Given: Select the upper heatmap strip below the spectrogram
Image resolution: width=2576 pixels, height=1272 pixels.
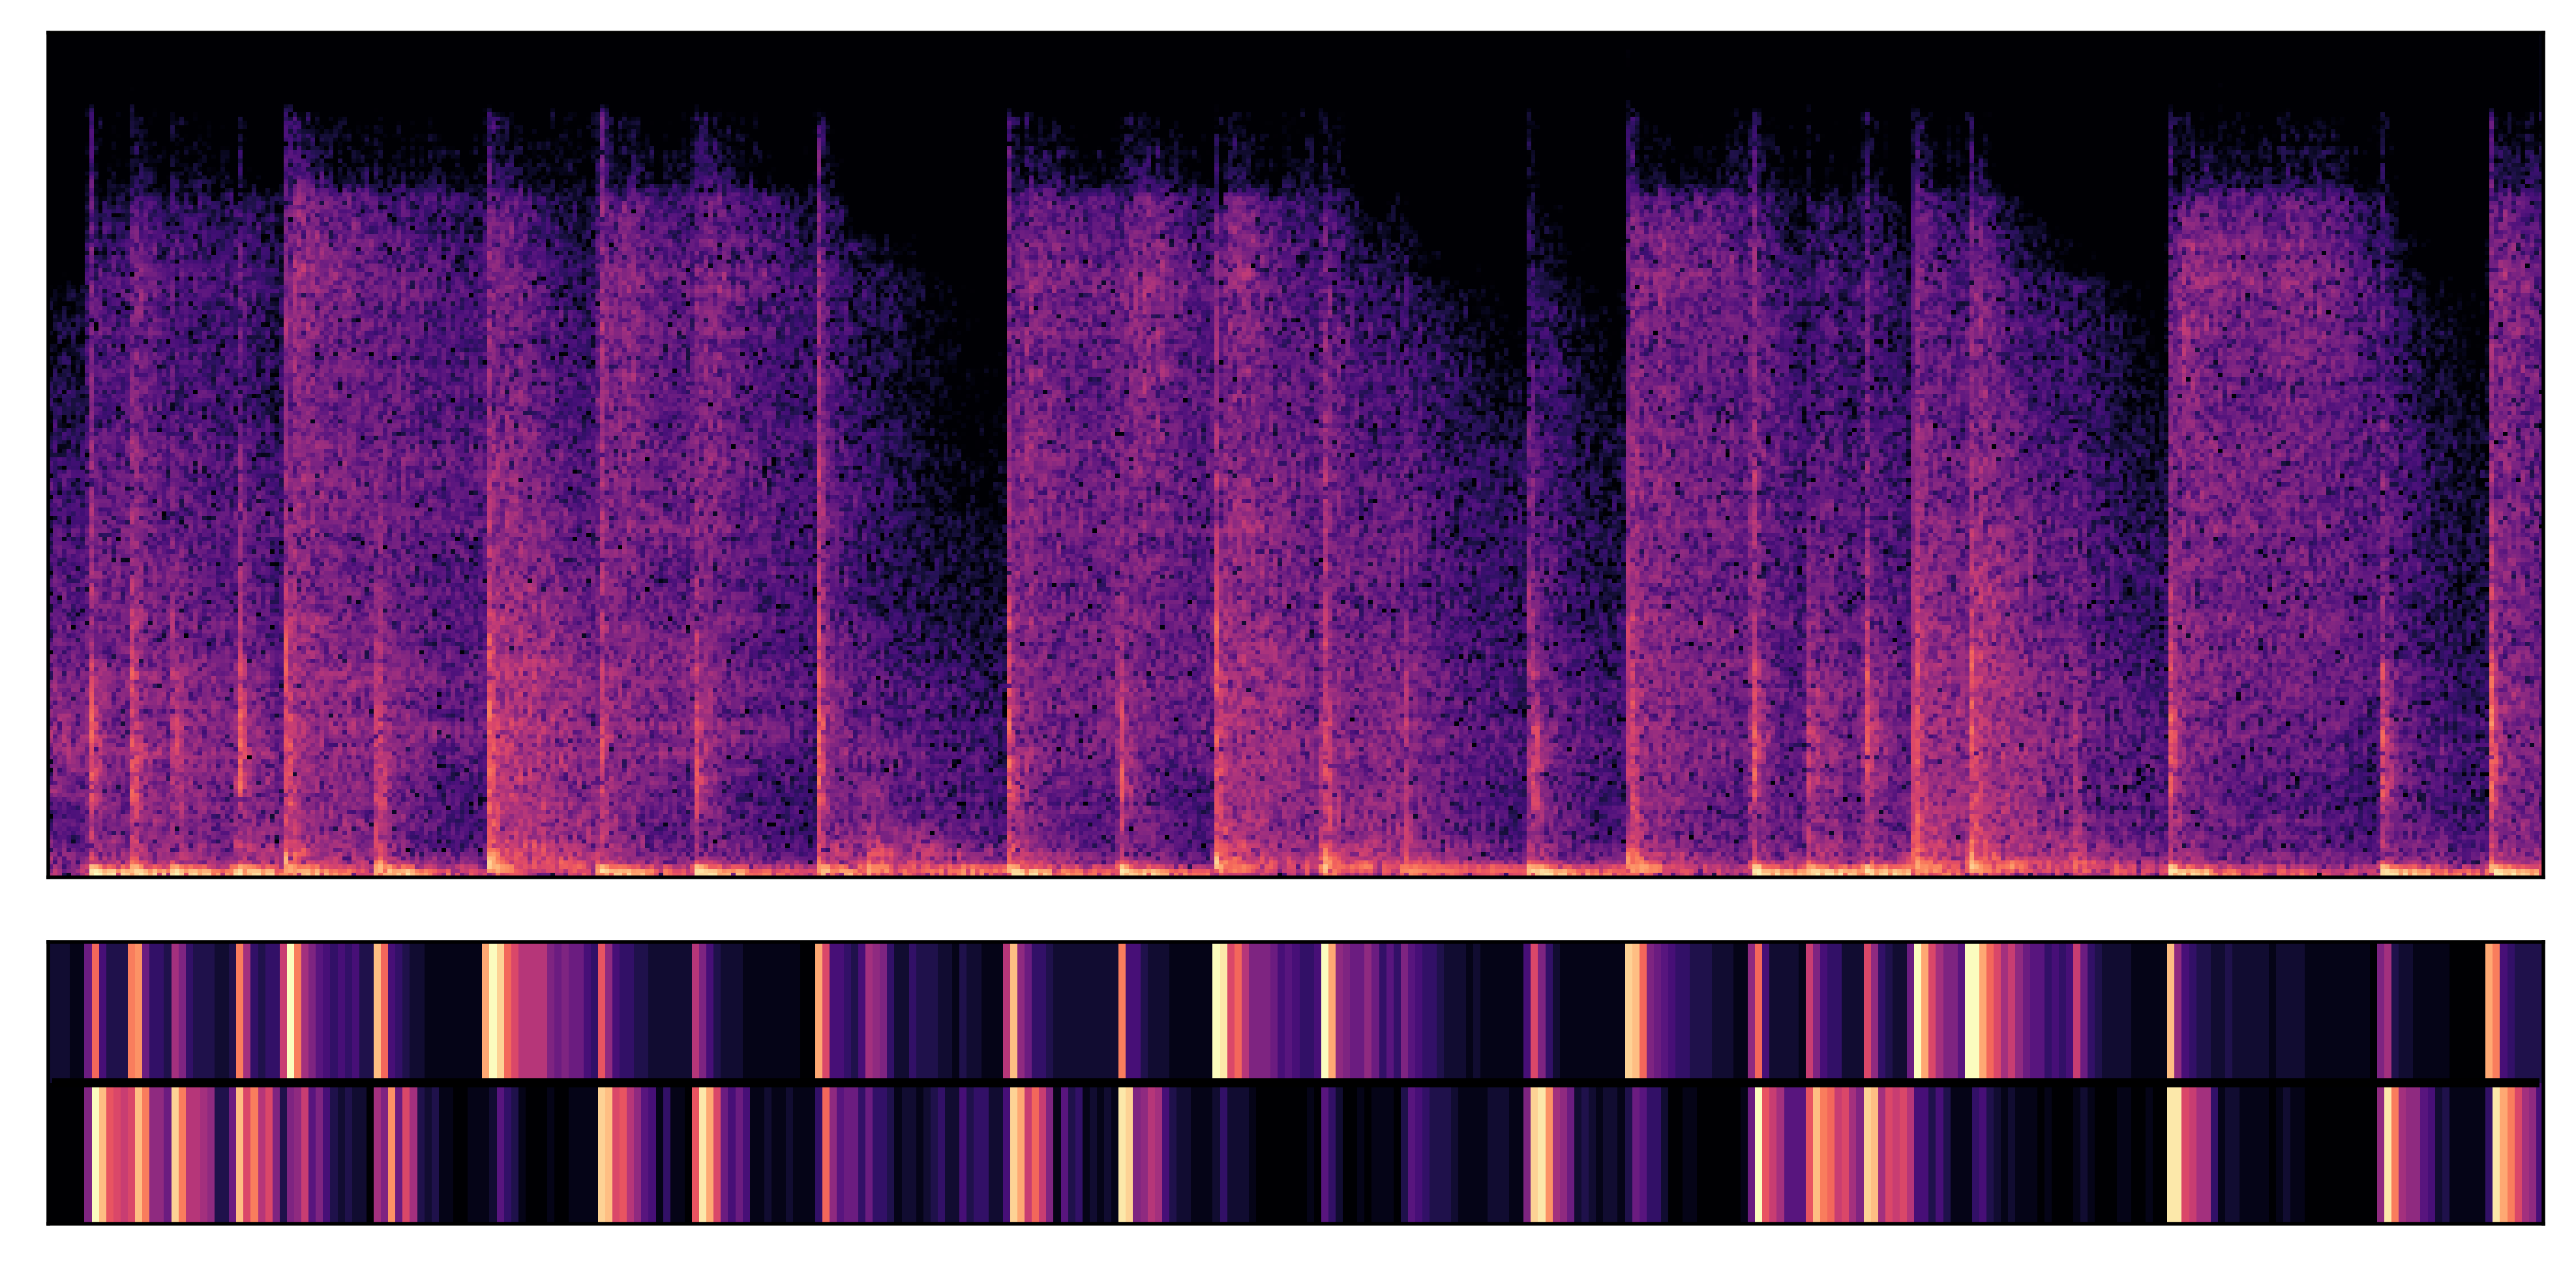Looking at the screenshot, I should tap(1295, 1011).
